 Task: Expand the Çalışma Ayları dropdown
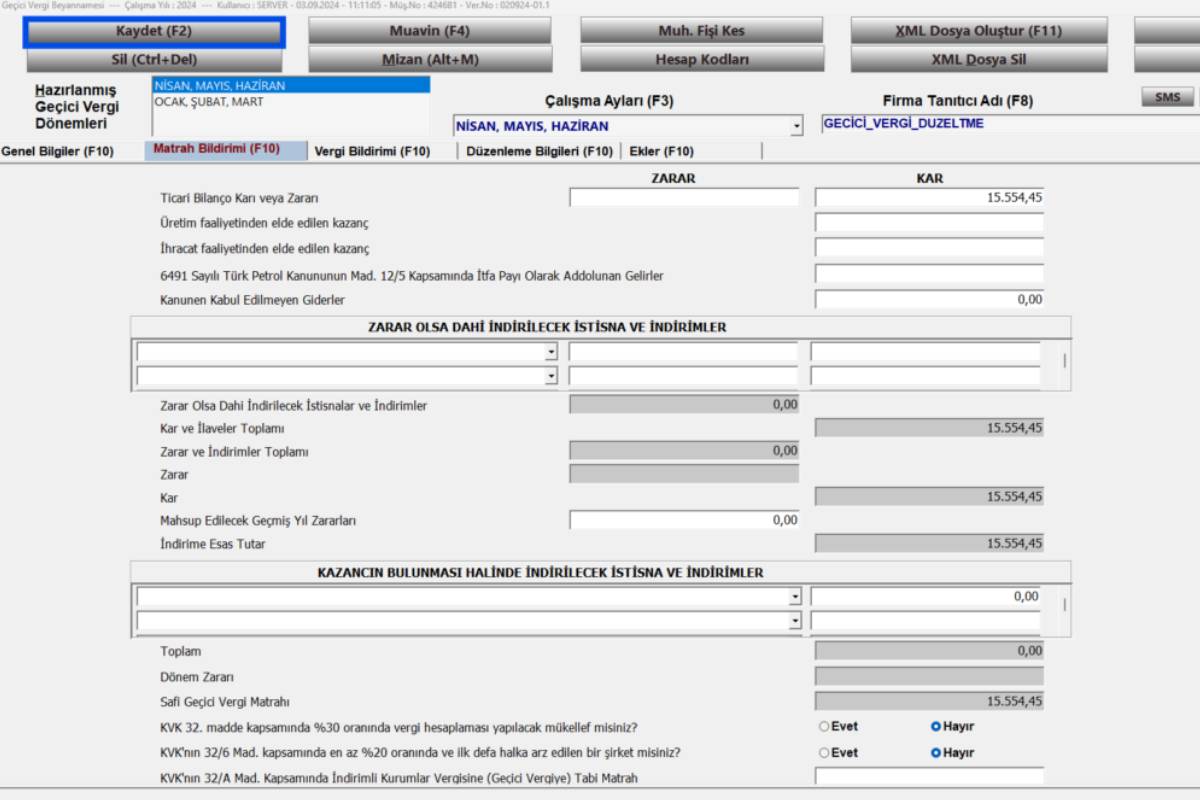(x=796, y=127)
